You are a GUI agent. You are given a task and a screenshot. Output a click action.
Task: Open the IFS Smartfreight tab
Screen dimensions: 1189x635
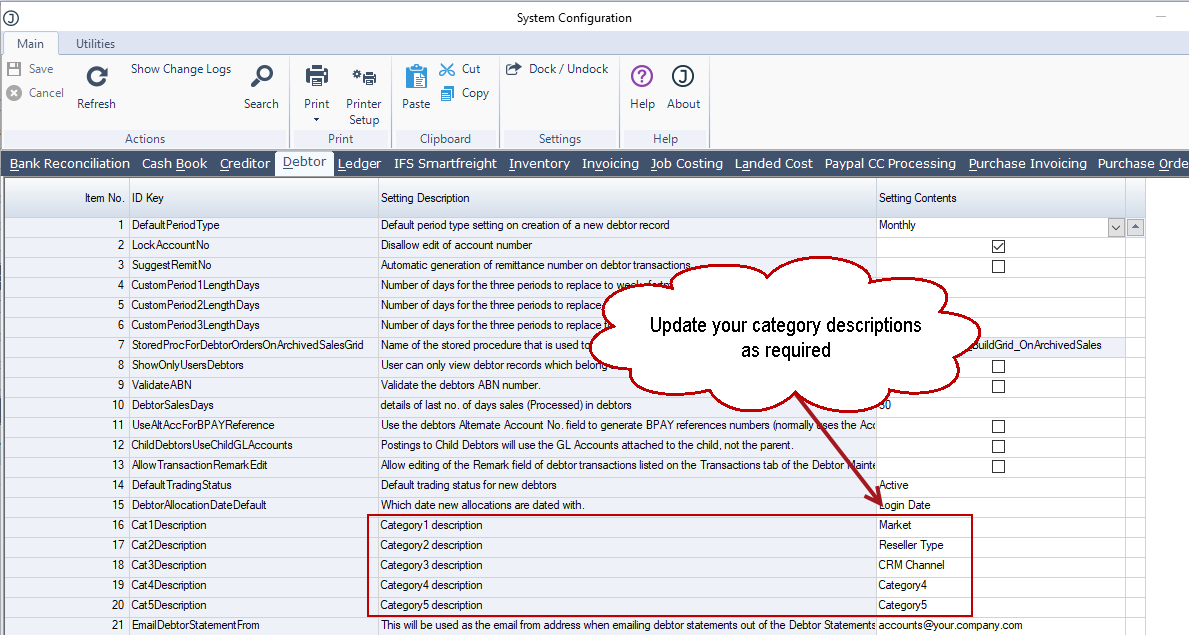pyautogui.click(x=445, y=164)
